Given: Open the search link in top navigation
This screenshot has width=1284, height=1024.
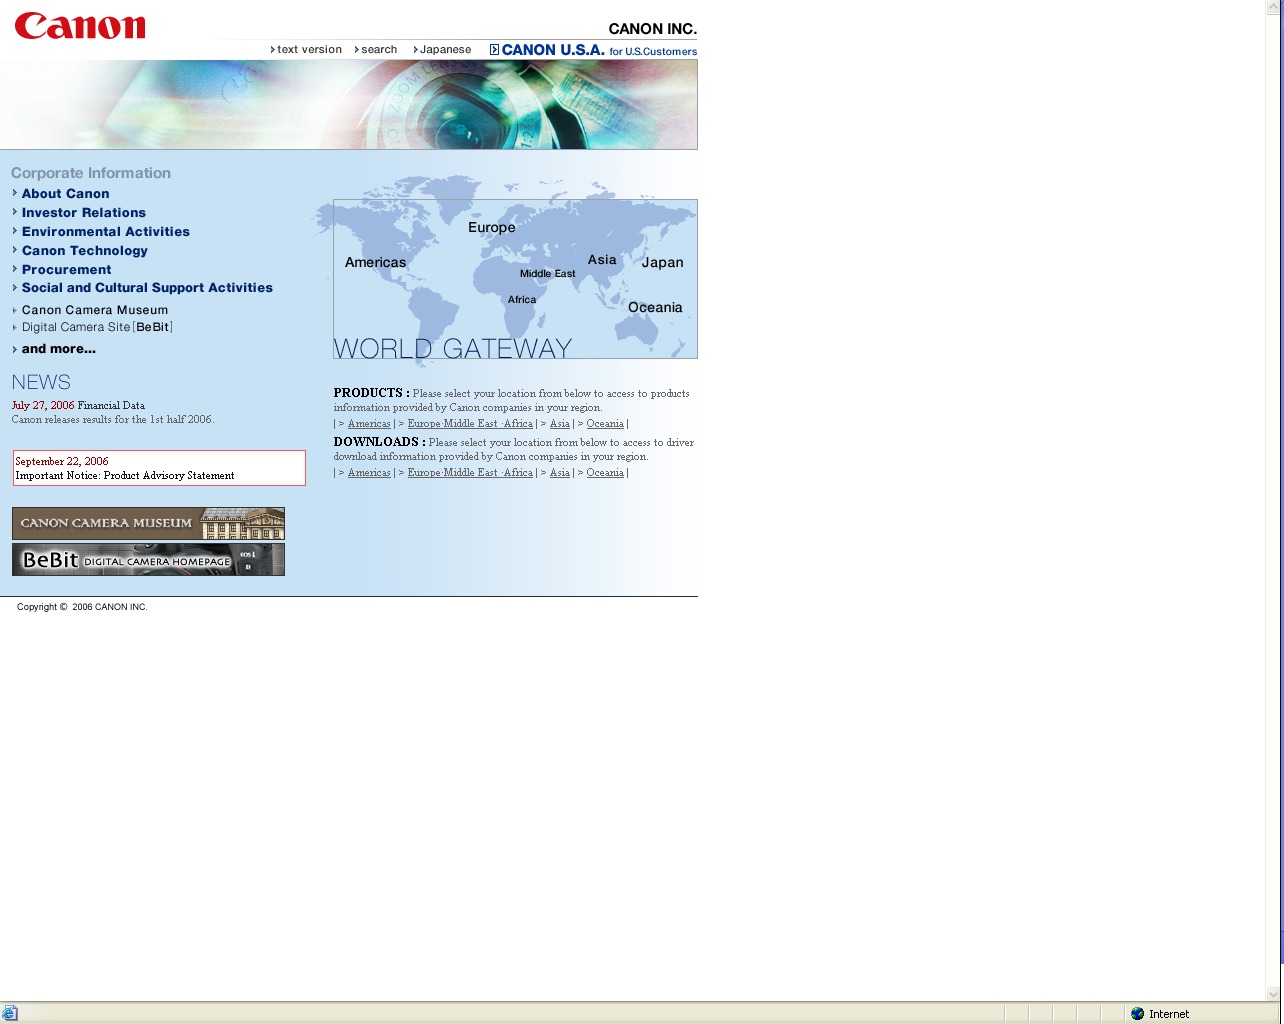Looking at the screenshot, I should pos(378,50).
